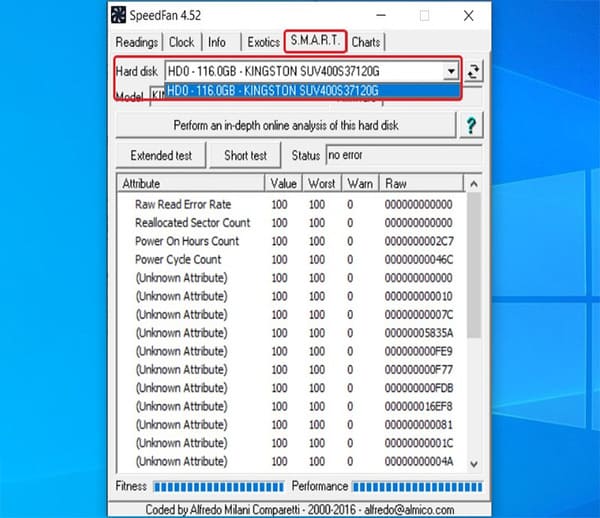This screenshot has width=600, height=518.
Task: Click raw value 00000000004A
Action: click(419, 461)
